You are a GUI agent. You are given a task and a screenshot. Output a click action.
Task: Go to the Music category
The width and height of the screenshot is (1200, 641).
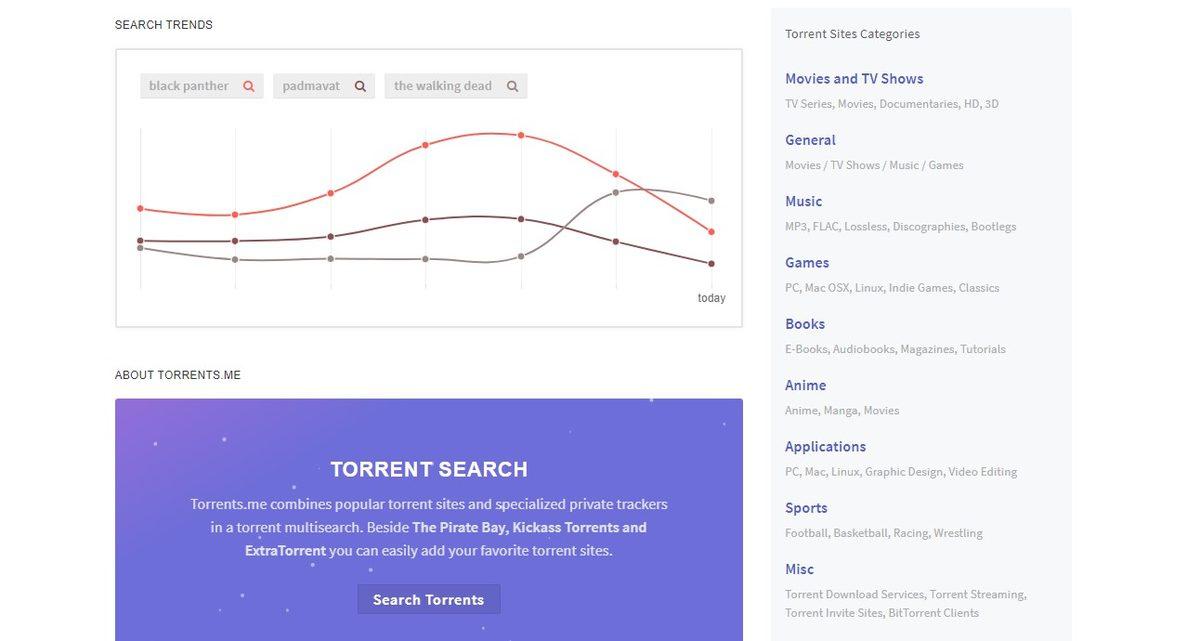coord(803,201)
